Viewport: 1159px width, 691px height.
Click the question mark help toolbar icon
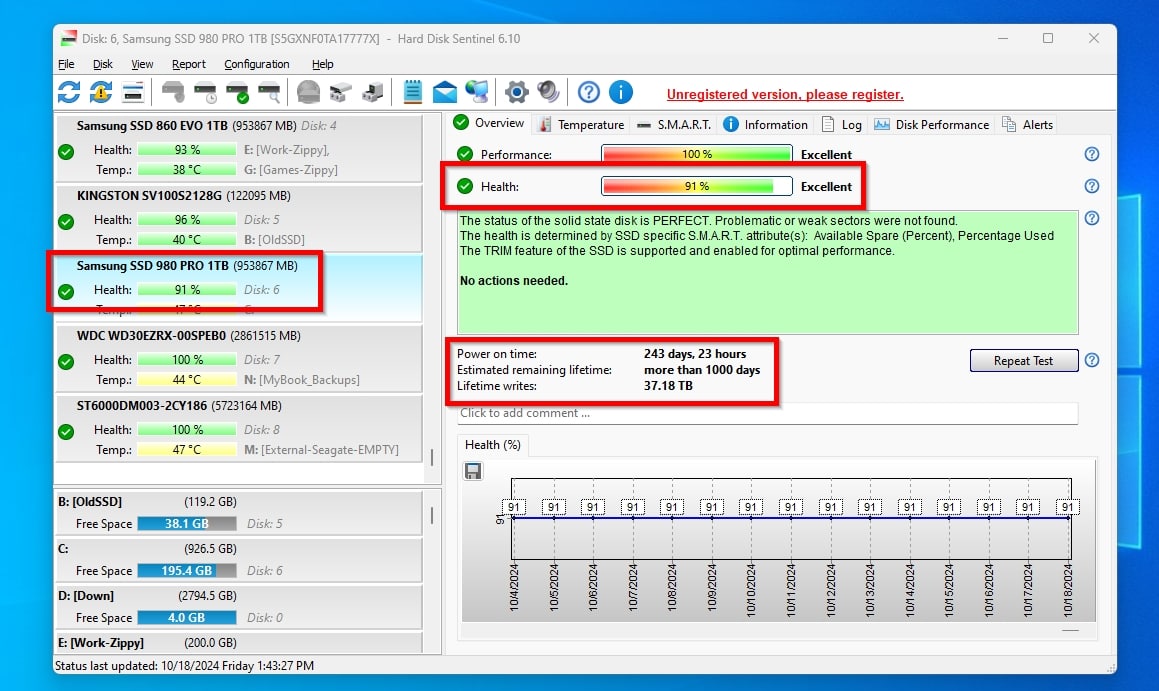click(589, 93)
